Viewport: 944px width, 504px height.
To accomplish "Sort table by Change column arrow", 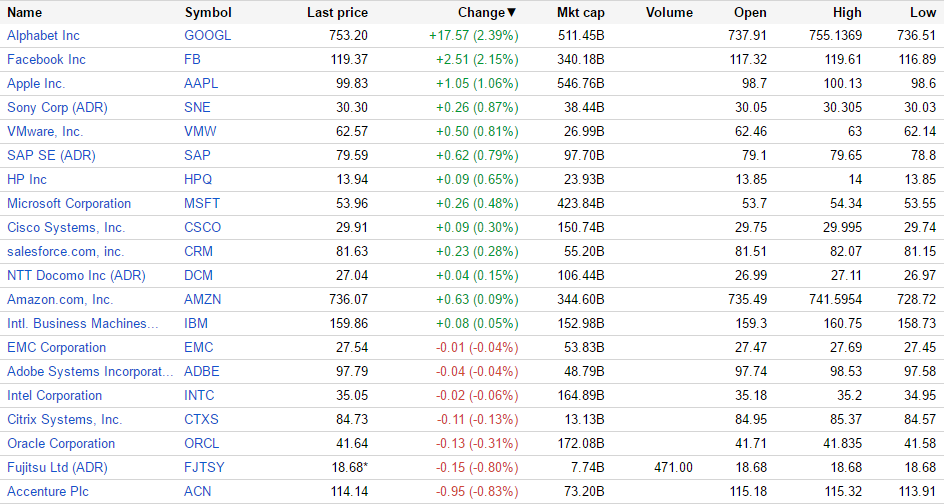I will (x=512, y=13).
